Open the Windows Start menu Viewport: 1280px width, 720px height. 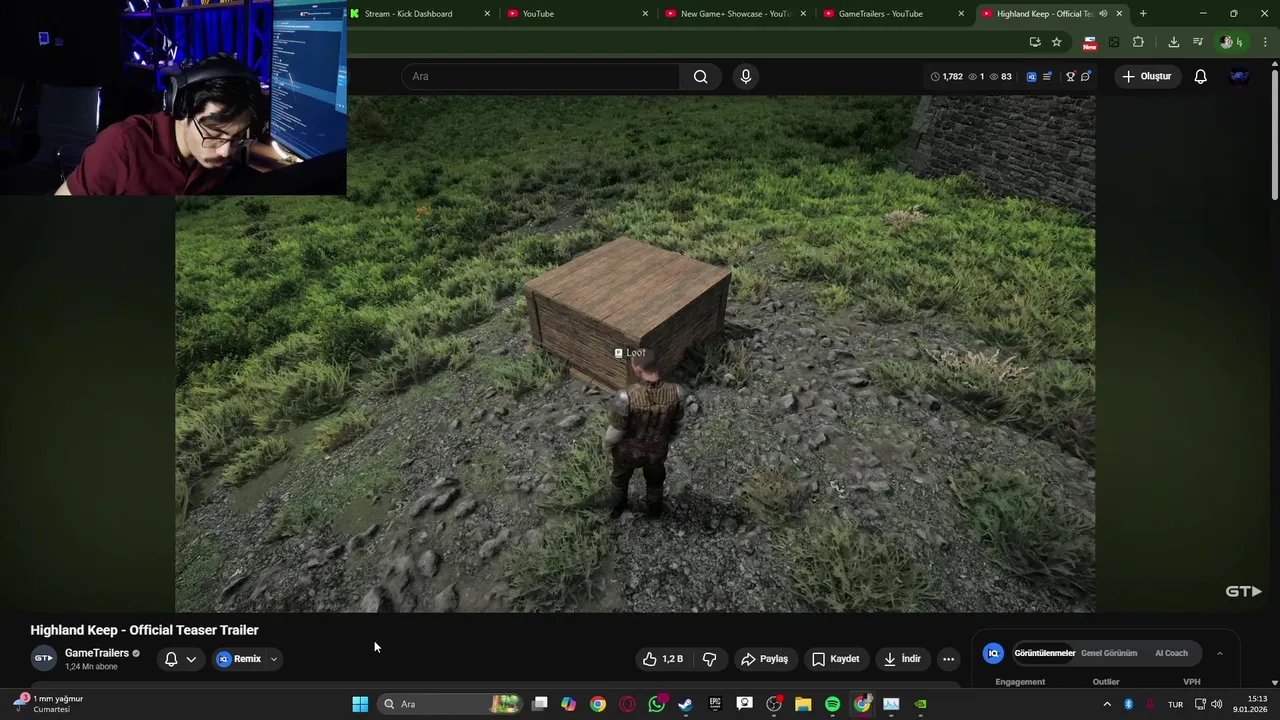click(x=360, y=704)
